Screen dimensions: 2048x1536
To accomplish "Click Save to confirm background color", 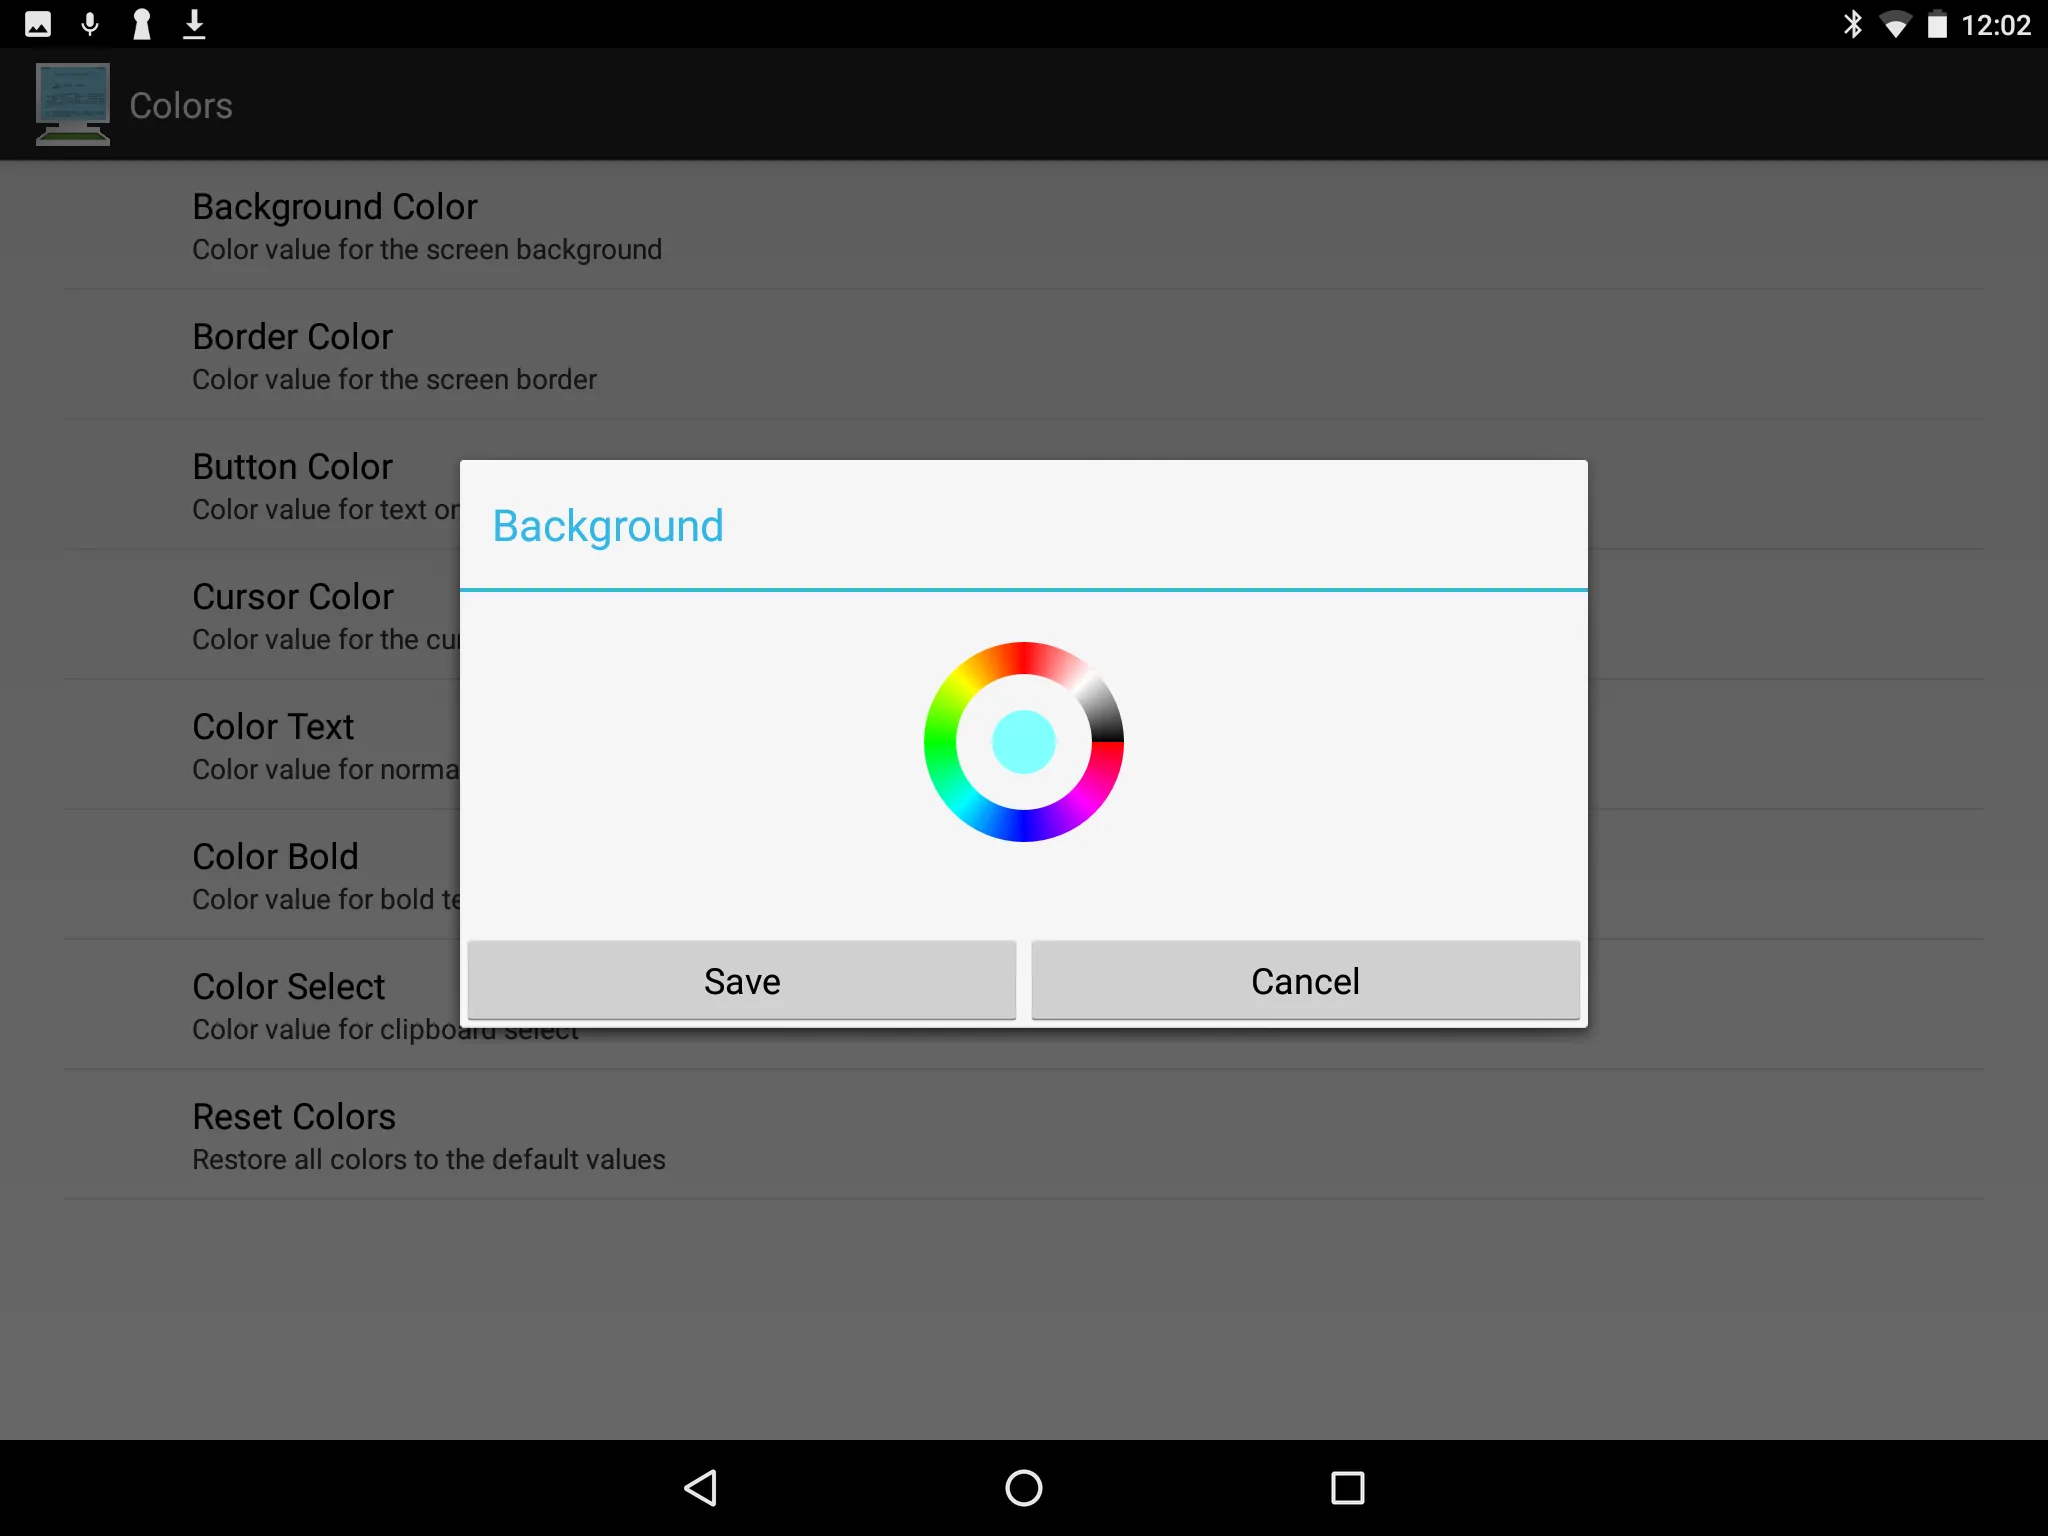I will (x=742, y=979).
